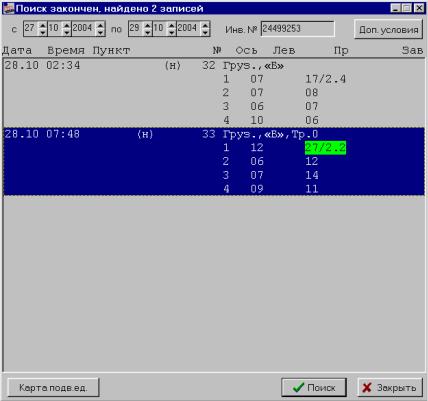This screenshot has width=428, height=401.
Task: Click Закрыть button with red cross
Action: click(x=390, y=387)
